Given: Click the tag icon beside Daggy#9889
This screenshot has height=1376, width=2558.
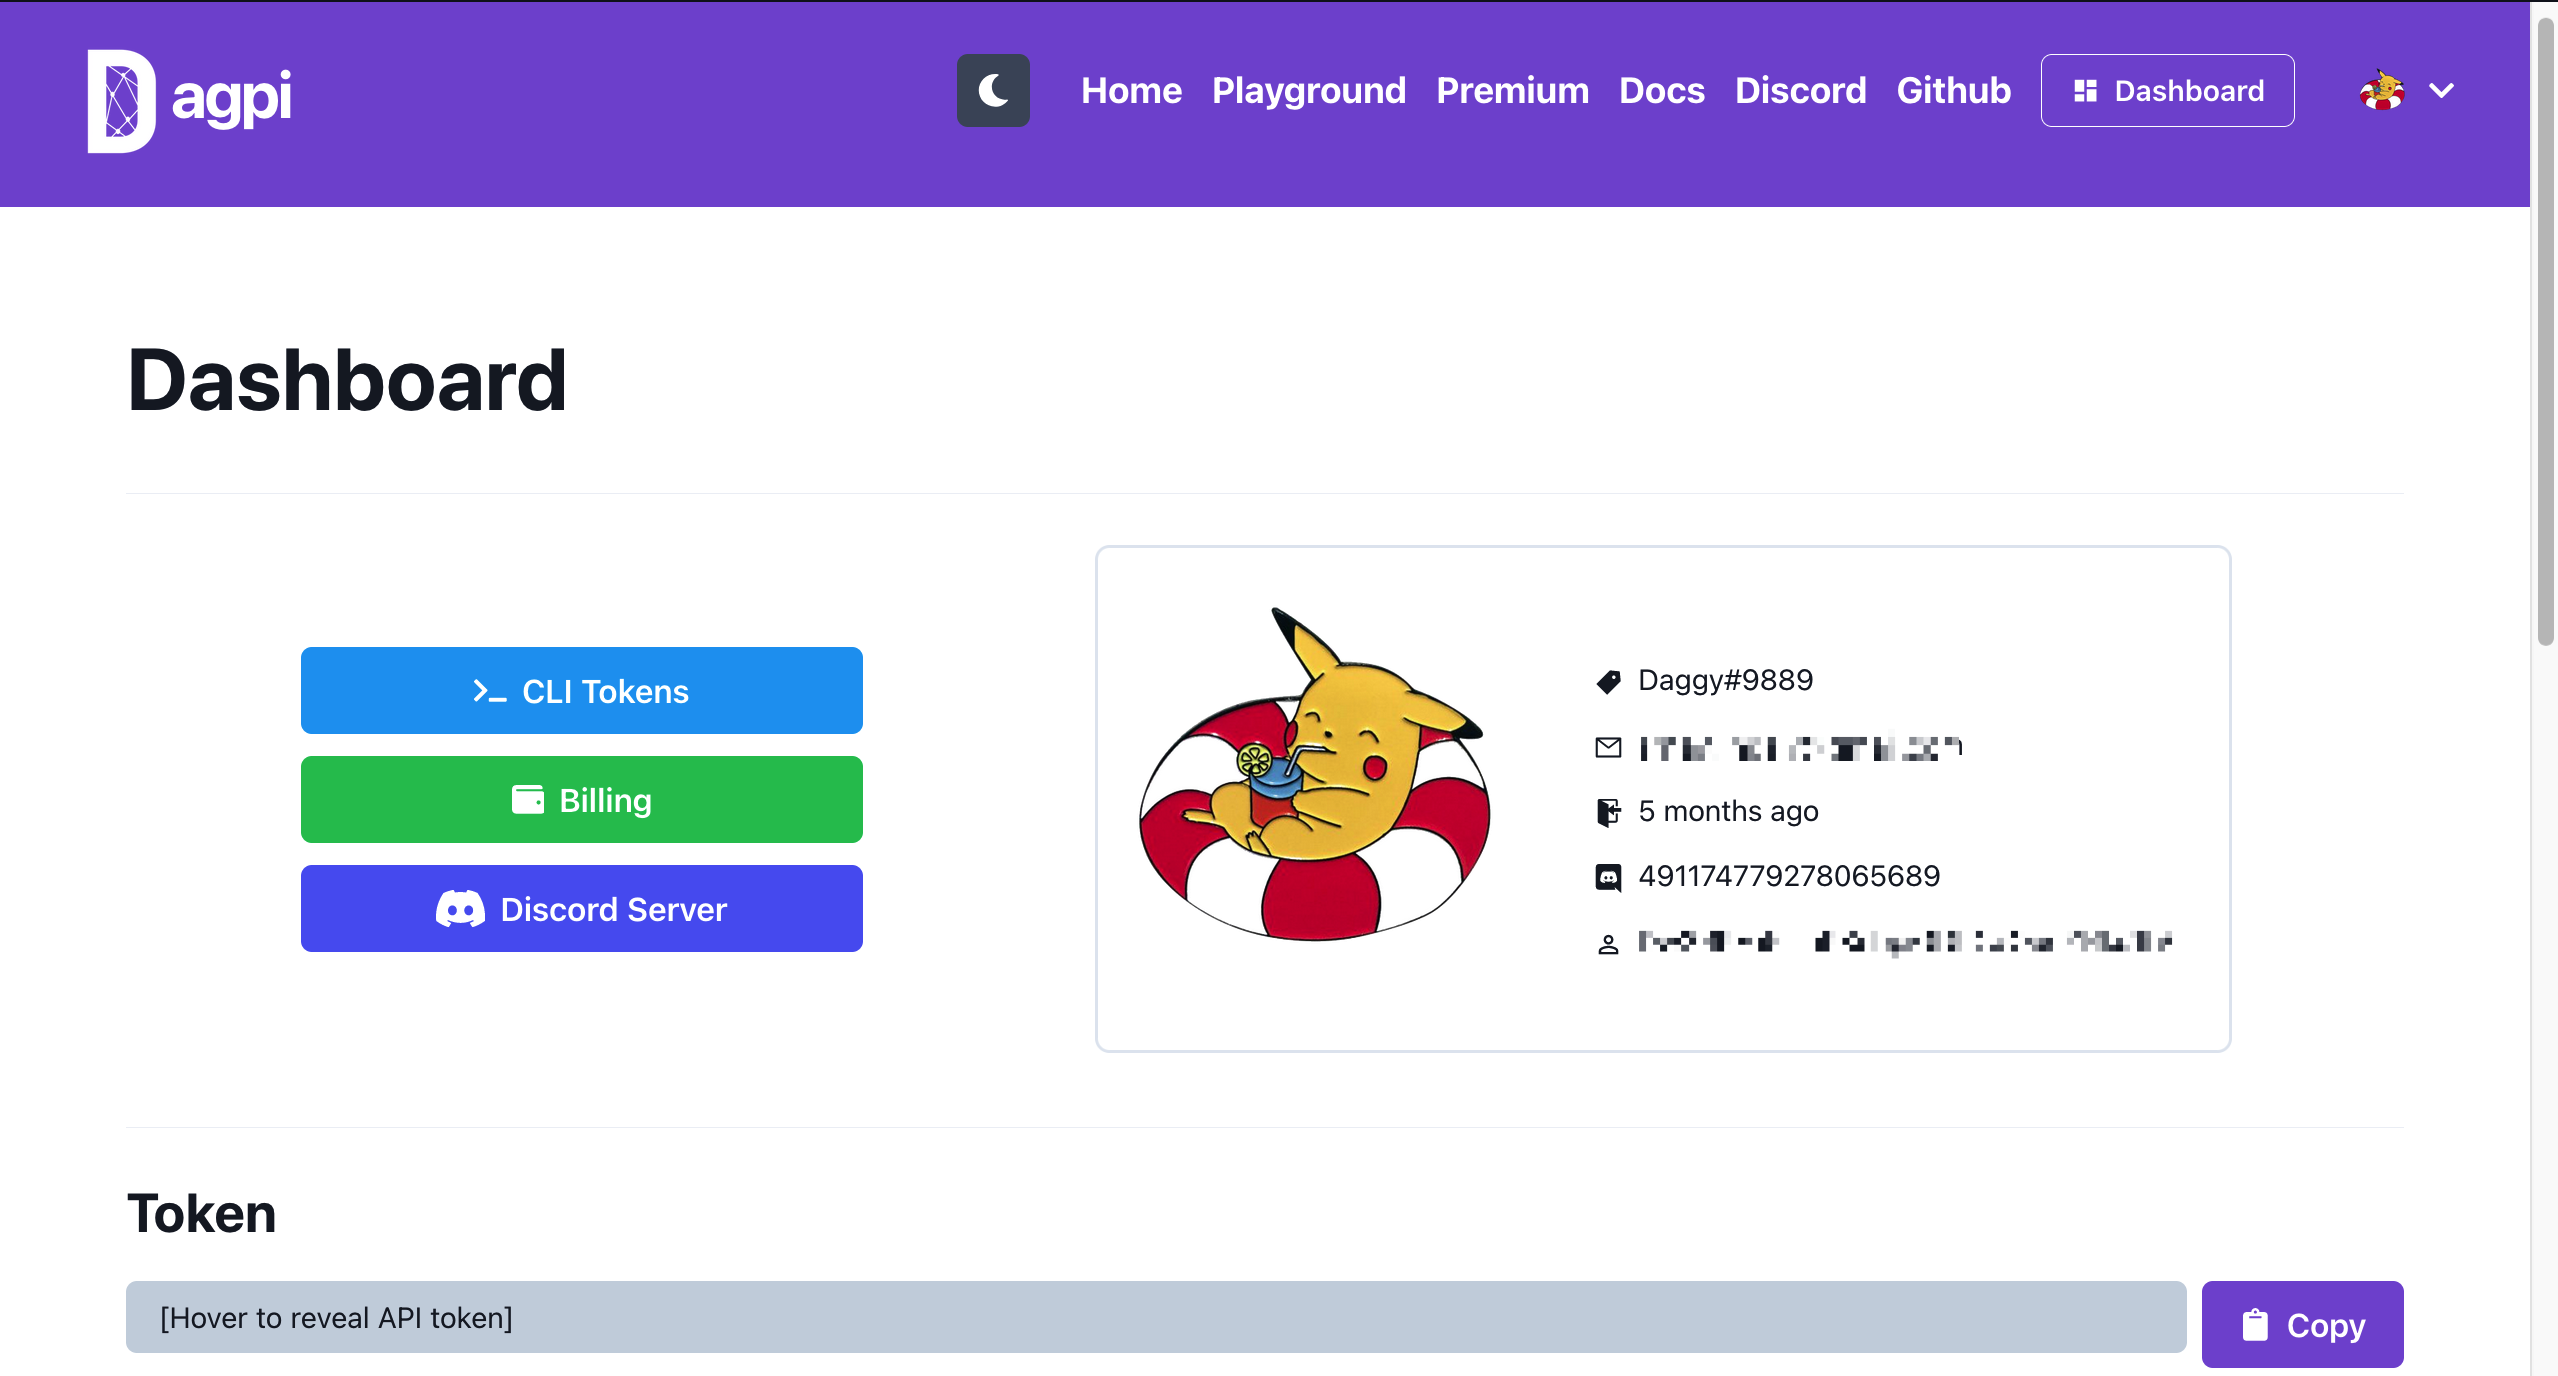Looking at the screenshot, I should tap(1608, 682).
